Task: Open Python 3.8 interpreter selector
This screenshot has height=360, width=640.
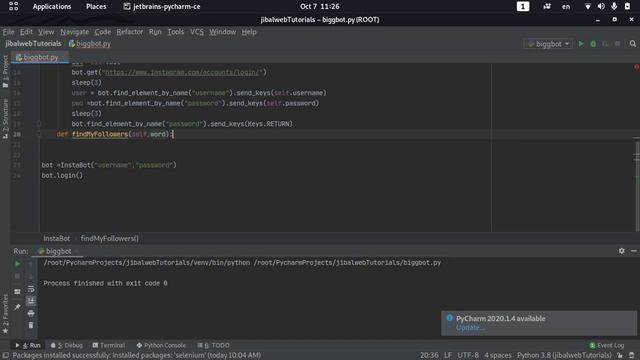Action: coord(564,356)
